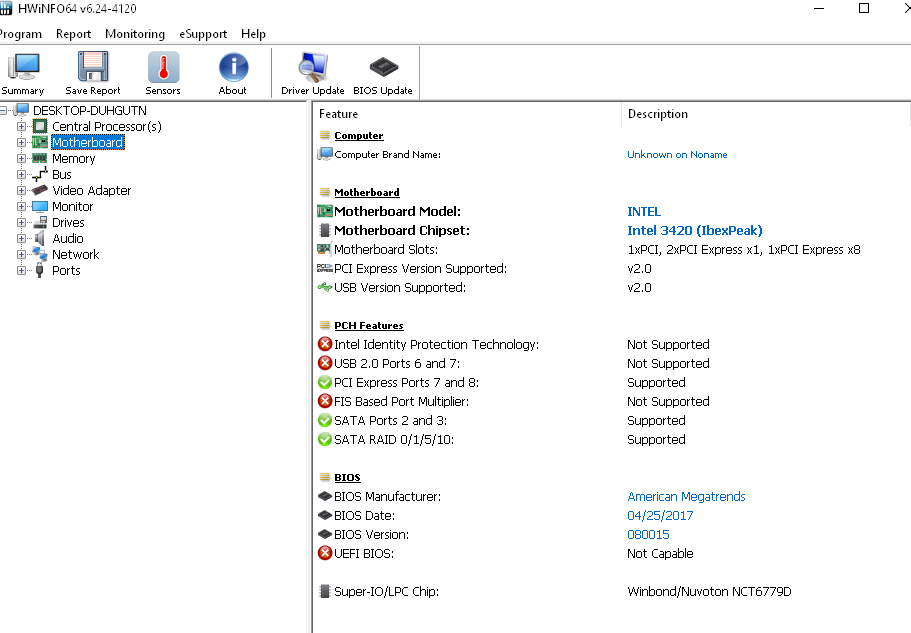Screen dimensions: 911x633
Task: Click the Drives icon in tree
Action: point(40,222)
